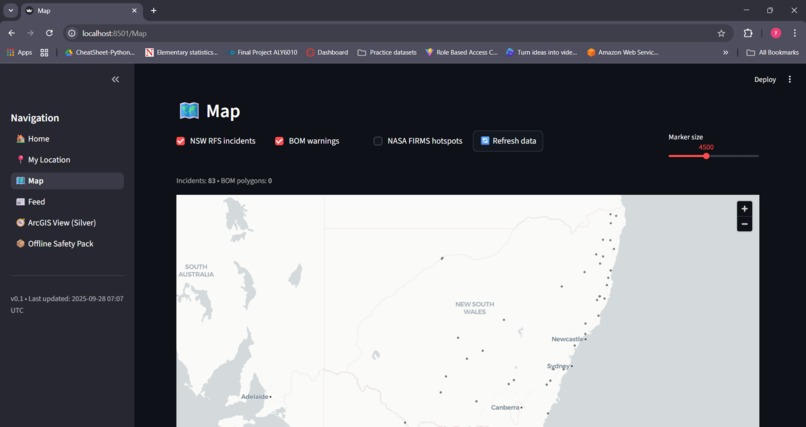Open the tab groups grid icon
This screenshot has height=427, width=806.
(44, 52)
